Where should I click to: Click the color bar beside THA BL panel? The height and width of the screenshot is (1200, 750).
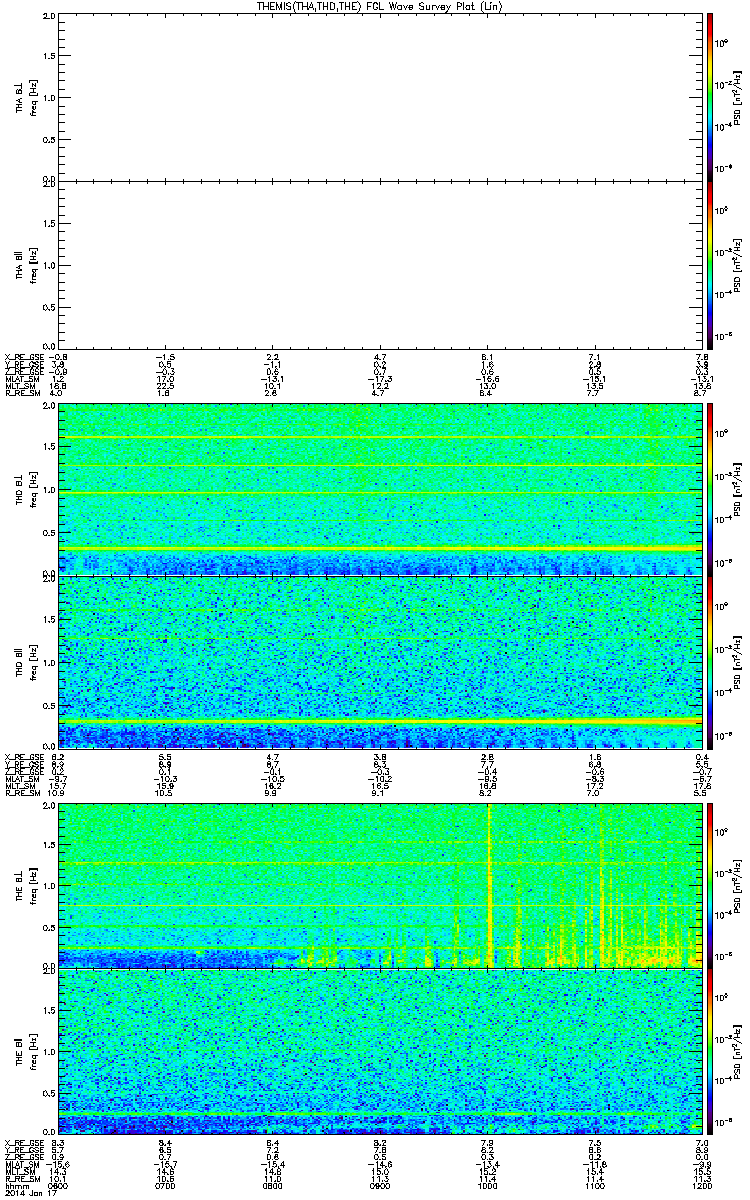pyautogui.click(x=709, y=96)
